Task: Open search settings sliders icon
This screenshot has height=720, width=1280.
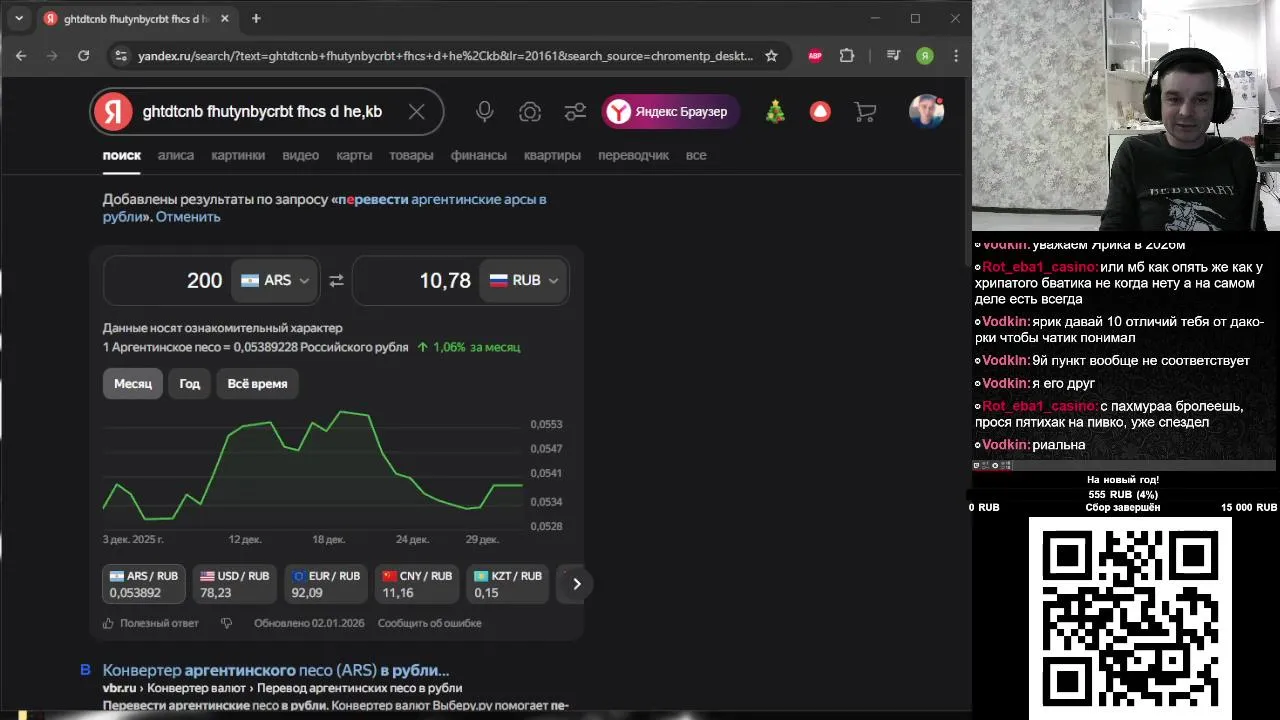Action: (x=575, y=112)
